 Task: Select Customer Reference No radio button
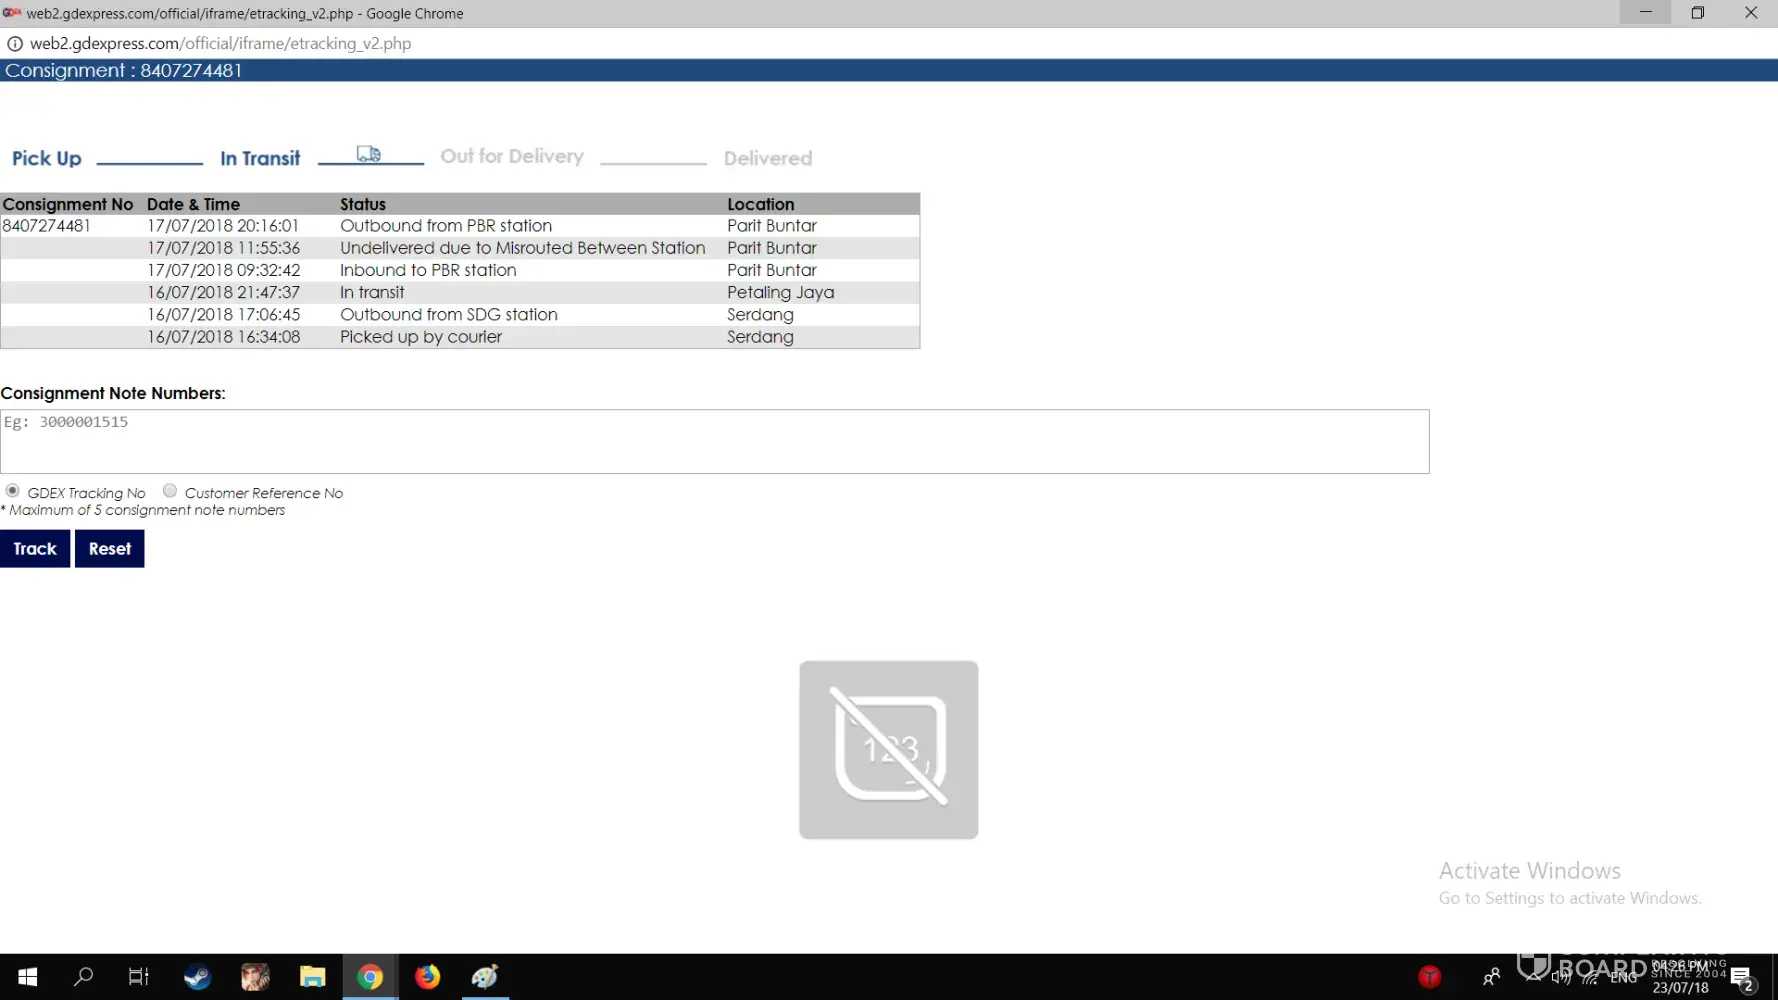tap(170, 491)
